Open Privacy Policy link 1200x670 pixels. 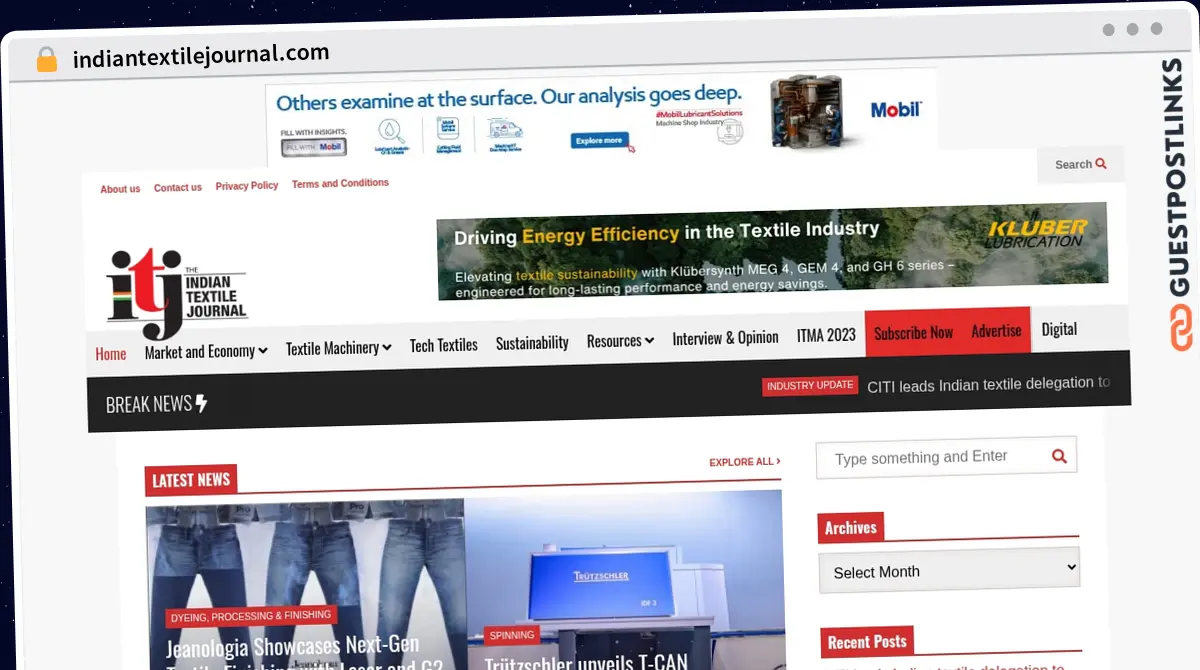247,186
